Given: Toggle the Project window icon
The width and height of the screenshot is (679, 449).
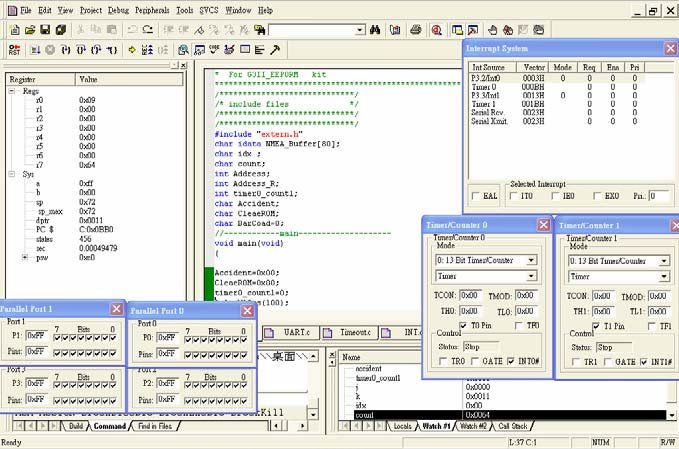Looking at the screenshot, I should tap(457, 30).
